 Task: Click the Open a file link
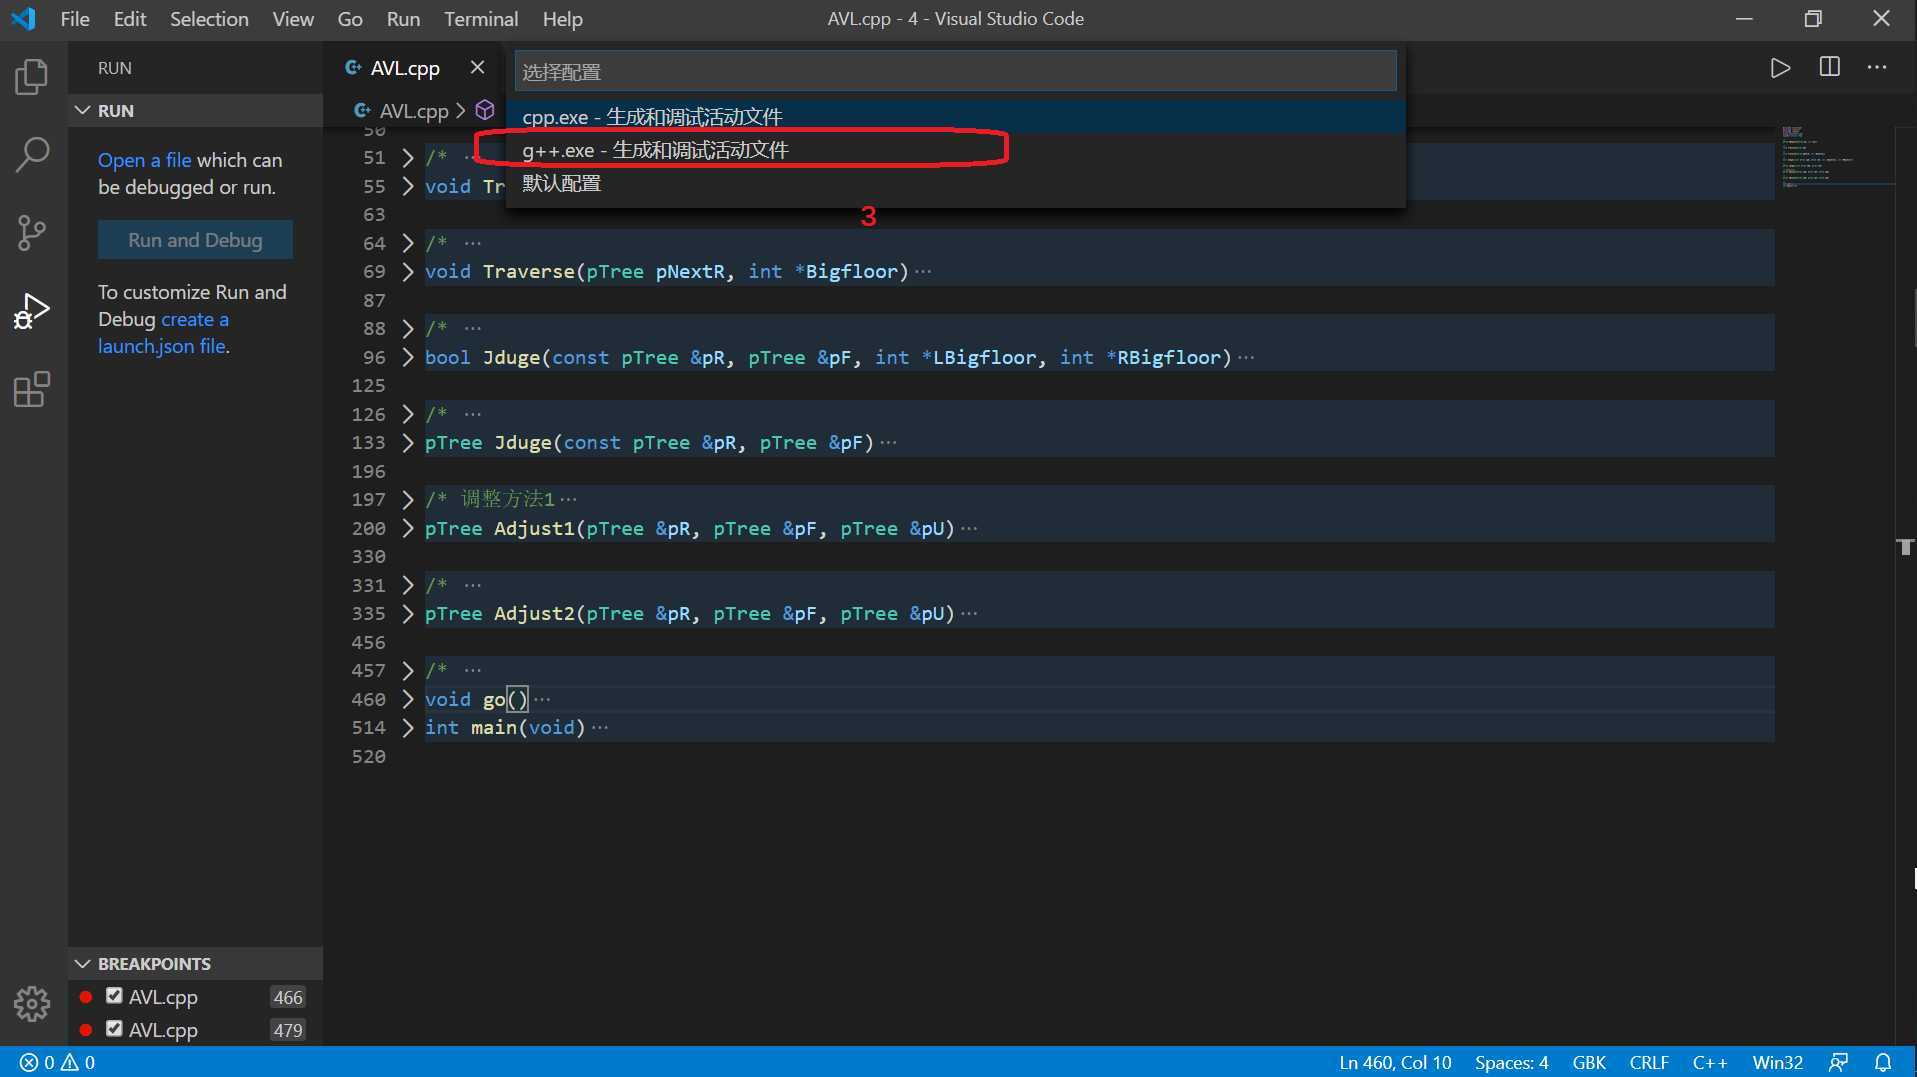pyautogui.click(x=144, y=160)
